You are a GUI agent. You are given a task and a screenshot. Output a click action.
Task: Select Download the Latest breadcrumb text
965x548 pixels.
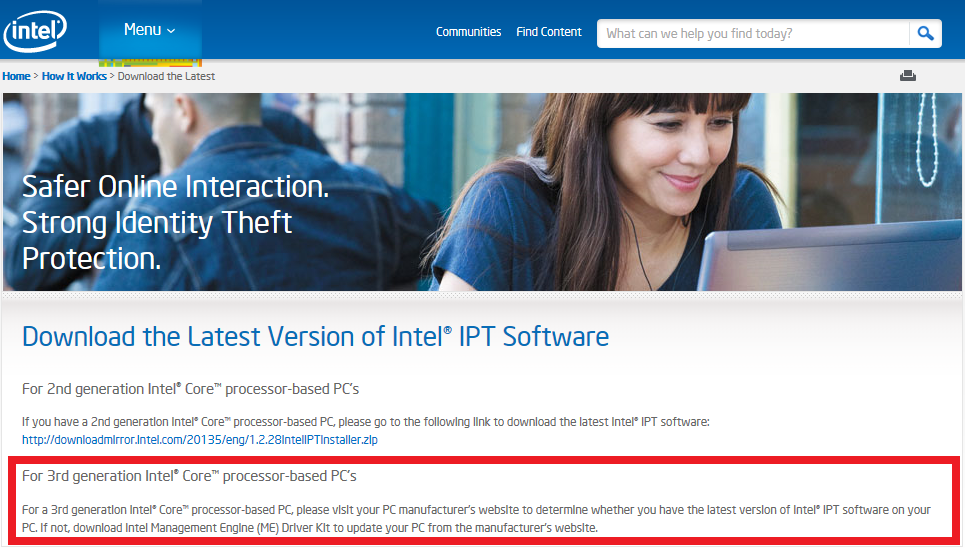[166, 76]
